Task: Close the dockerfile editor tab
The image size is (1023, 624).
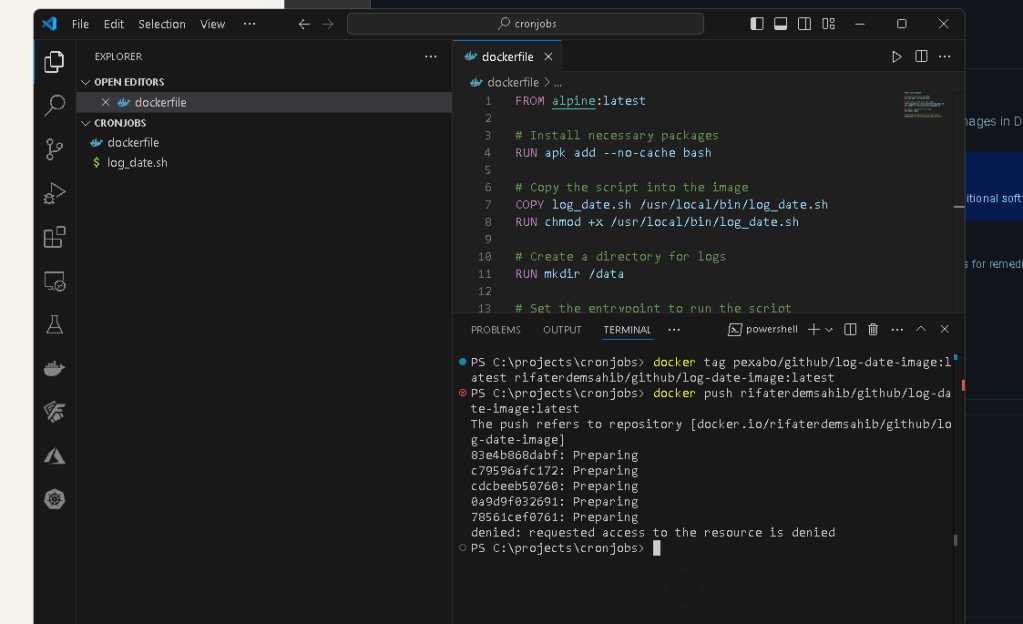Action: coord(549,57)
